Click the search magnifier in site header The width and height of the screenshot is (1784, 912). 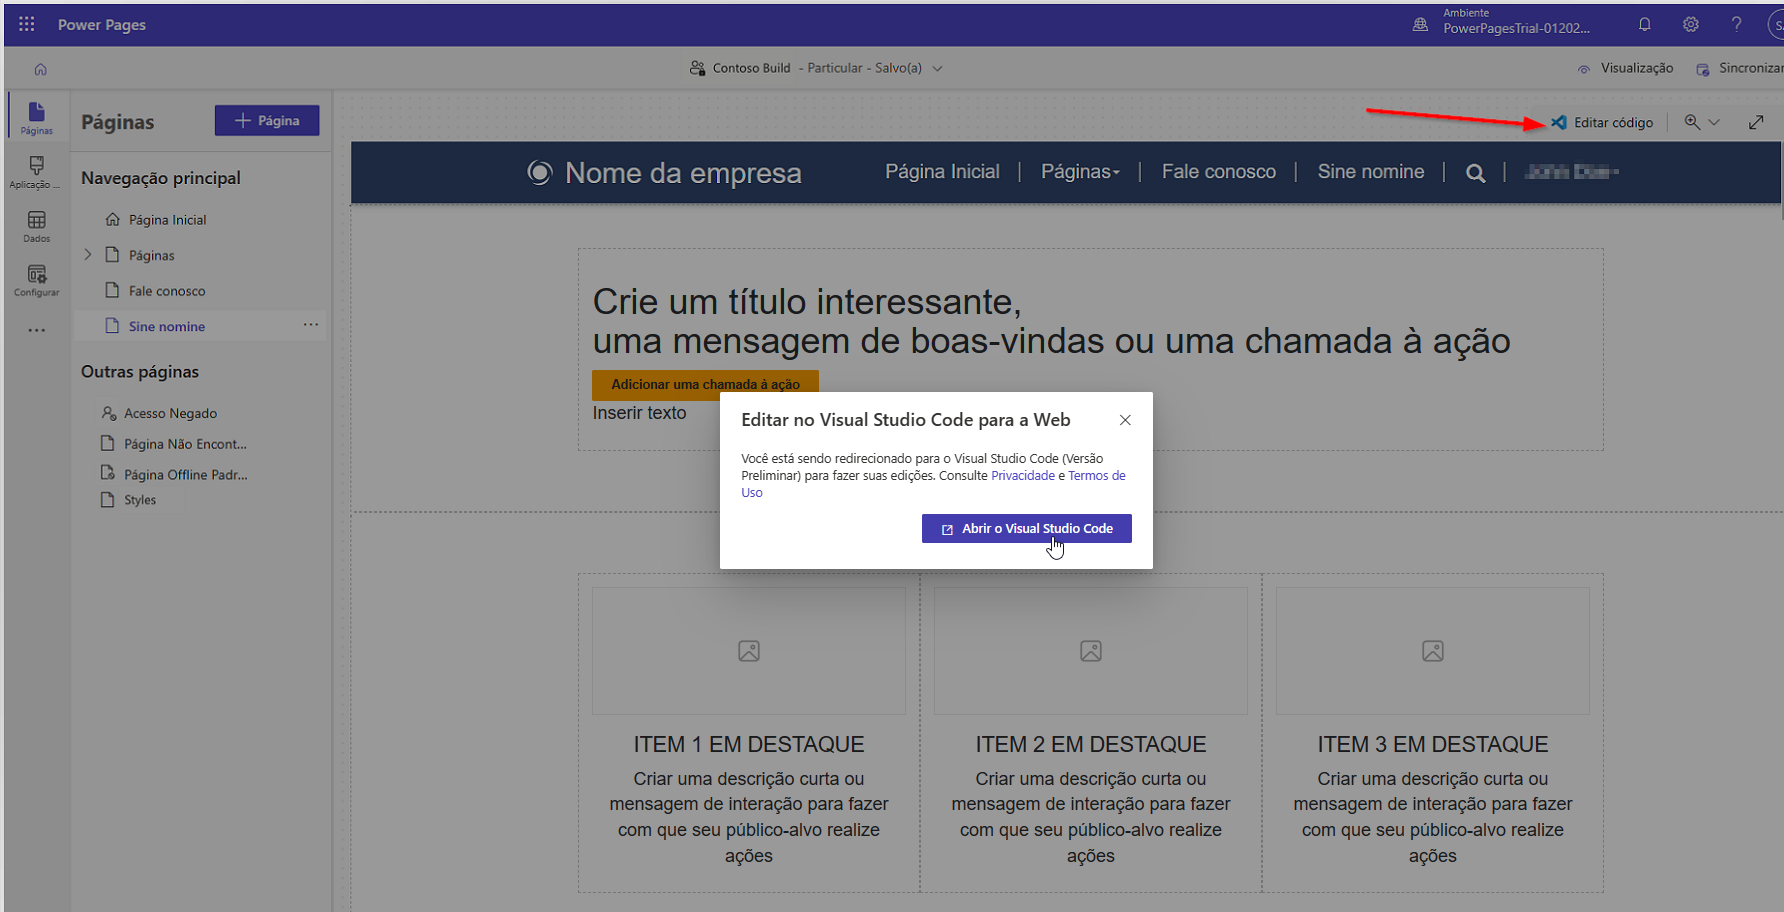click(1475, 173)
